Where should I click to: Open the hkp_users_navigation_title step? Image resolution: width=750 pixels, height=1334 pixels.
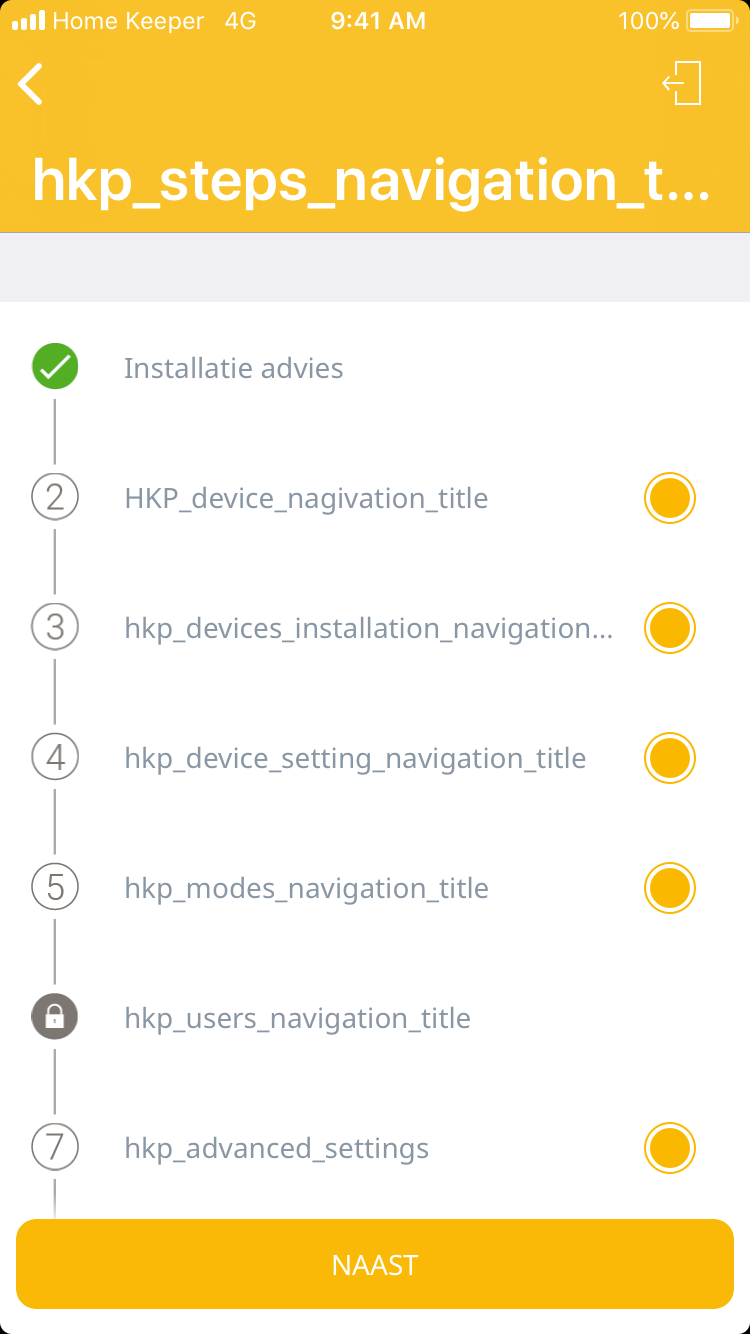tap(297, 1018)
